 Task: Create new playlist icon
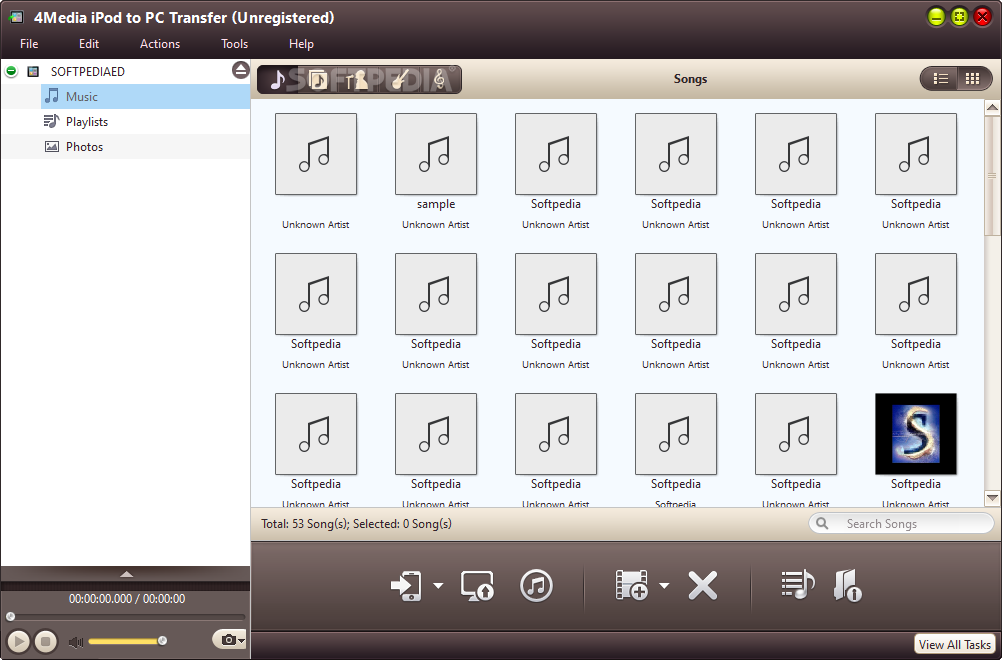(798, 585)
